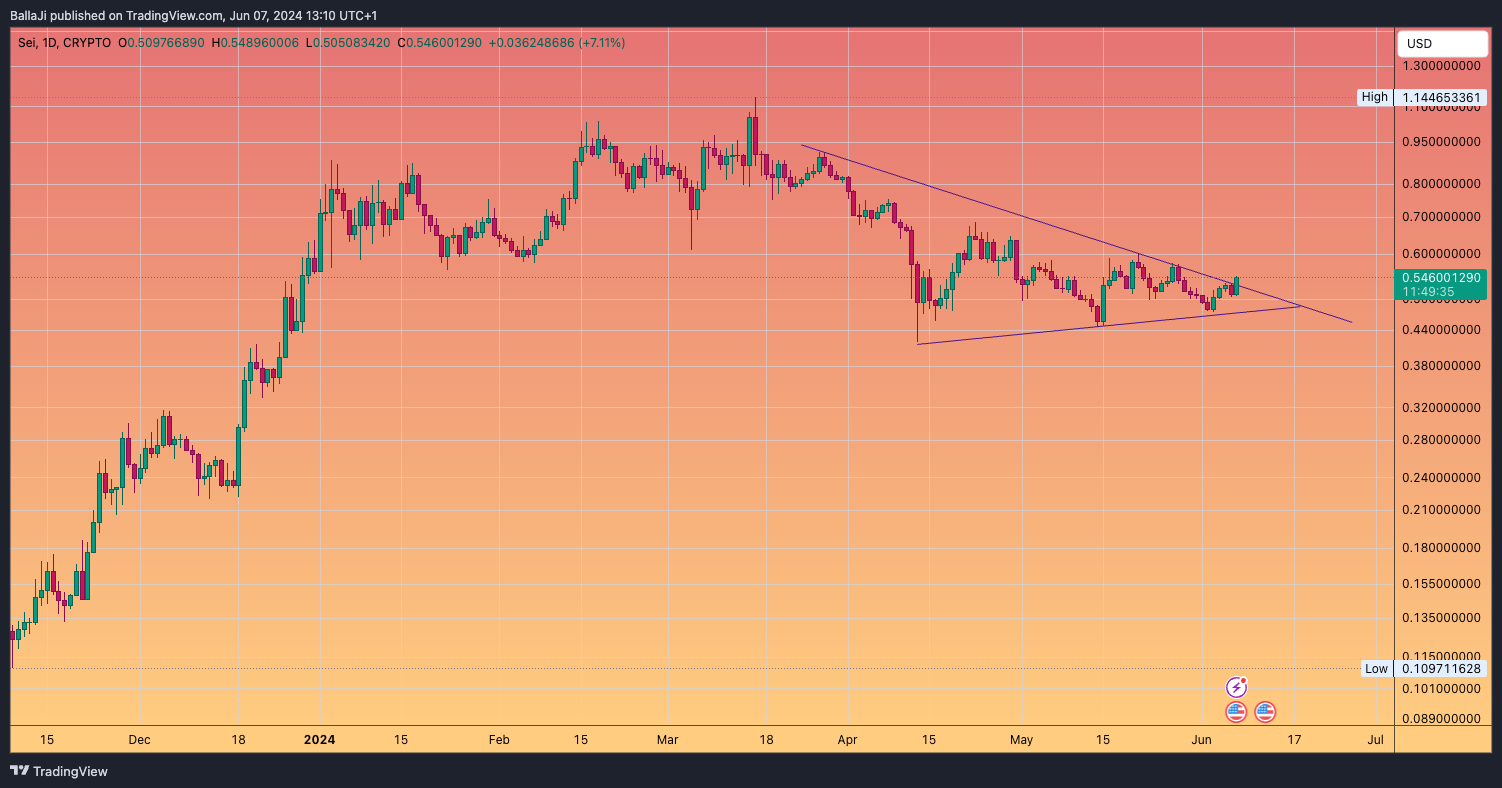This screenshot has width=1502, height=788.
Task: Click the Mar label on the time axis
Action: (668, 740)
